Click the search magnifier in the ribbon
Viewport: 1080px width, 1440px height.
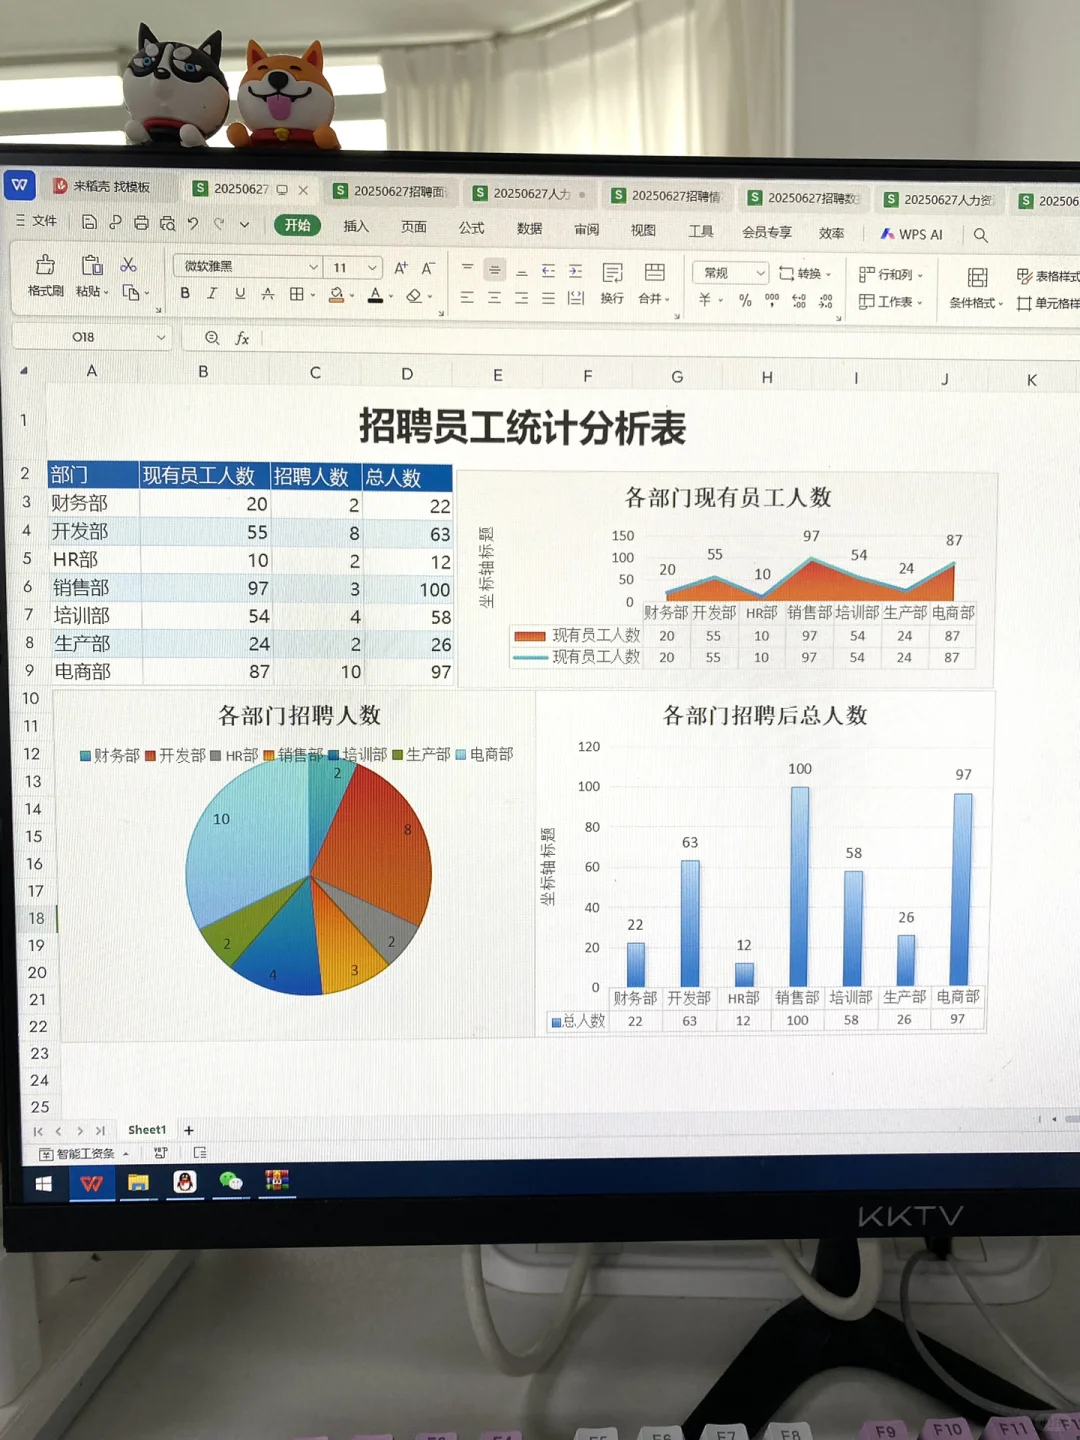(981, 234)
